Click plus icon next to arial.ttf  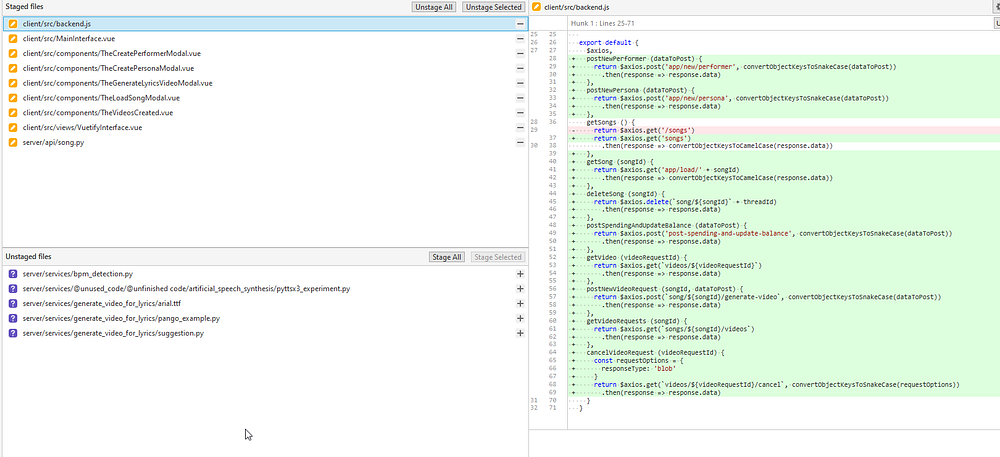pyautogui.click(x=520, y=303)
